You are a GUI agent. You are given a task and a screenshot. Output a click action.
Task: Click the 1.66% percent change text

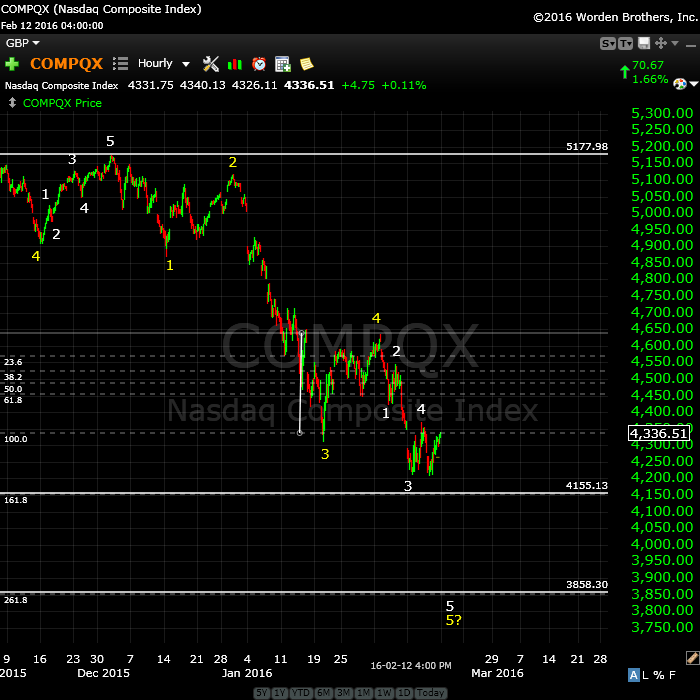click(x=650, y=79)
